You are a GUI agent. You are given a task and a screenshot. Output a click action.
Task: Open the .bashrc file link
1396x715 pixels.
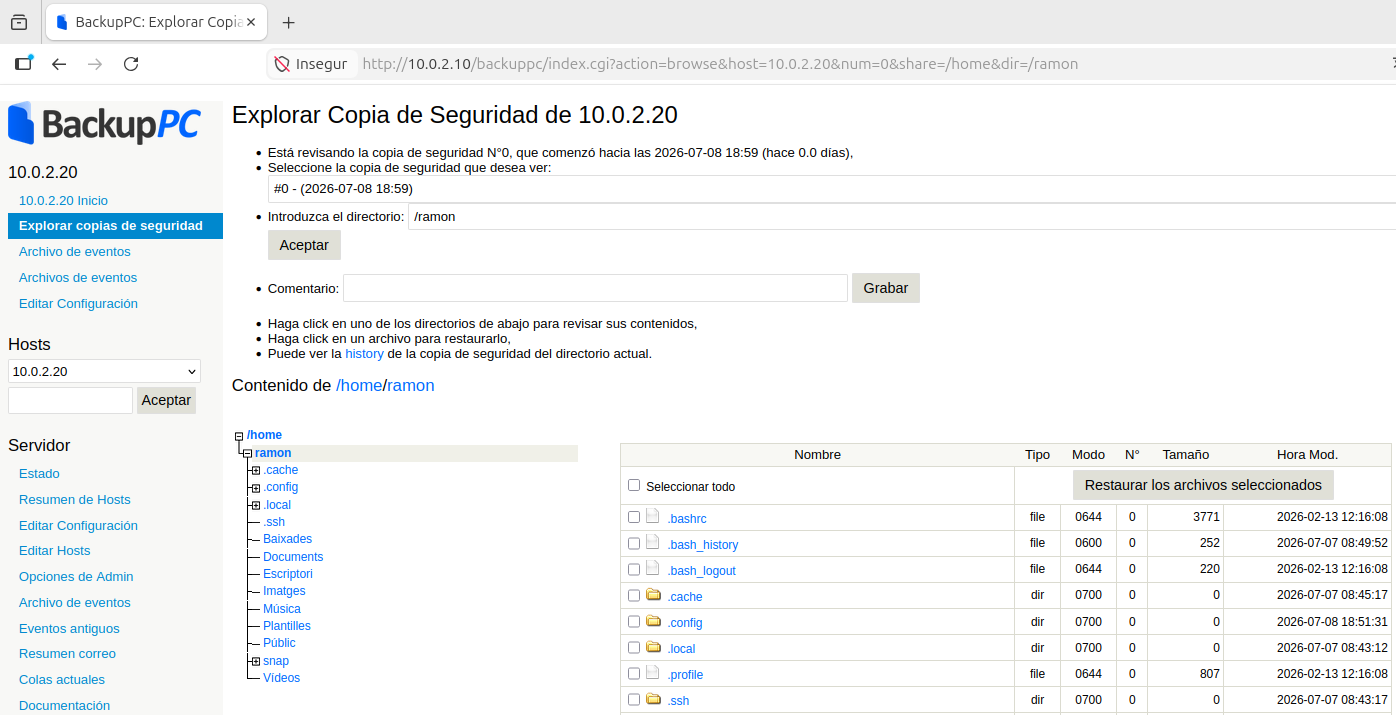pos(687,518)
